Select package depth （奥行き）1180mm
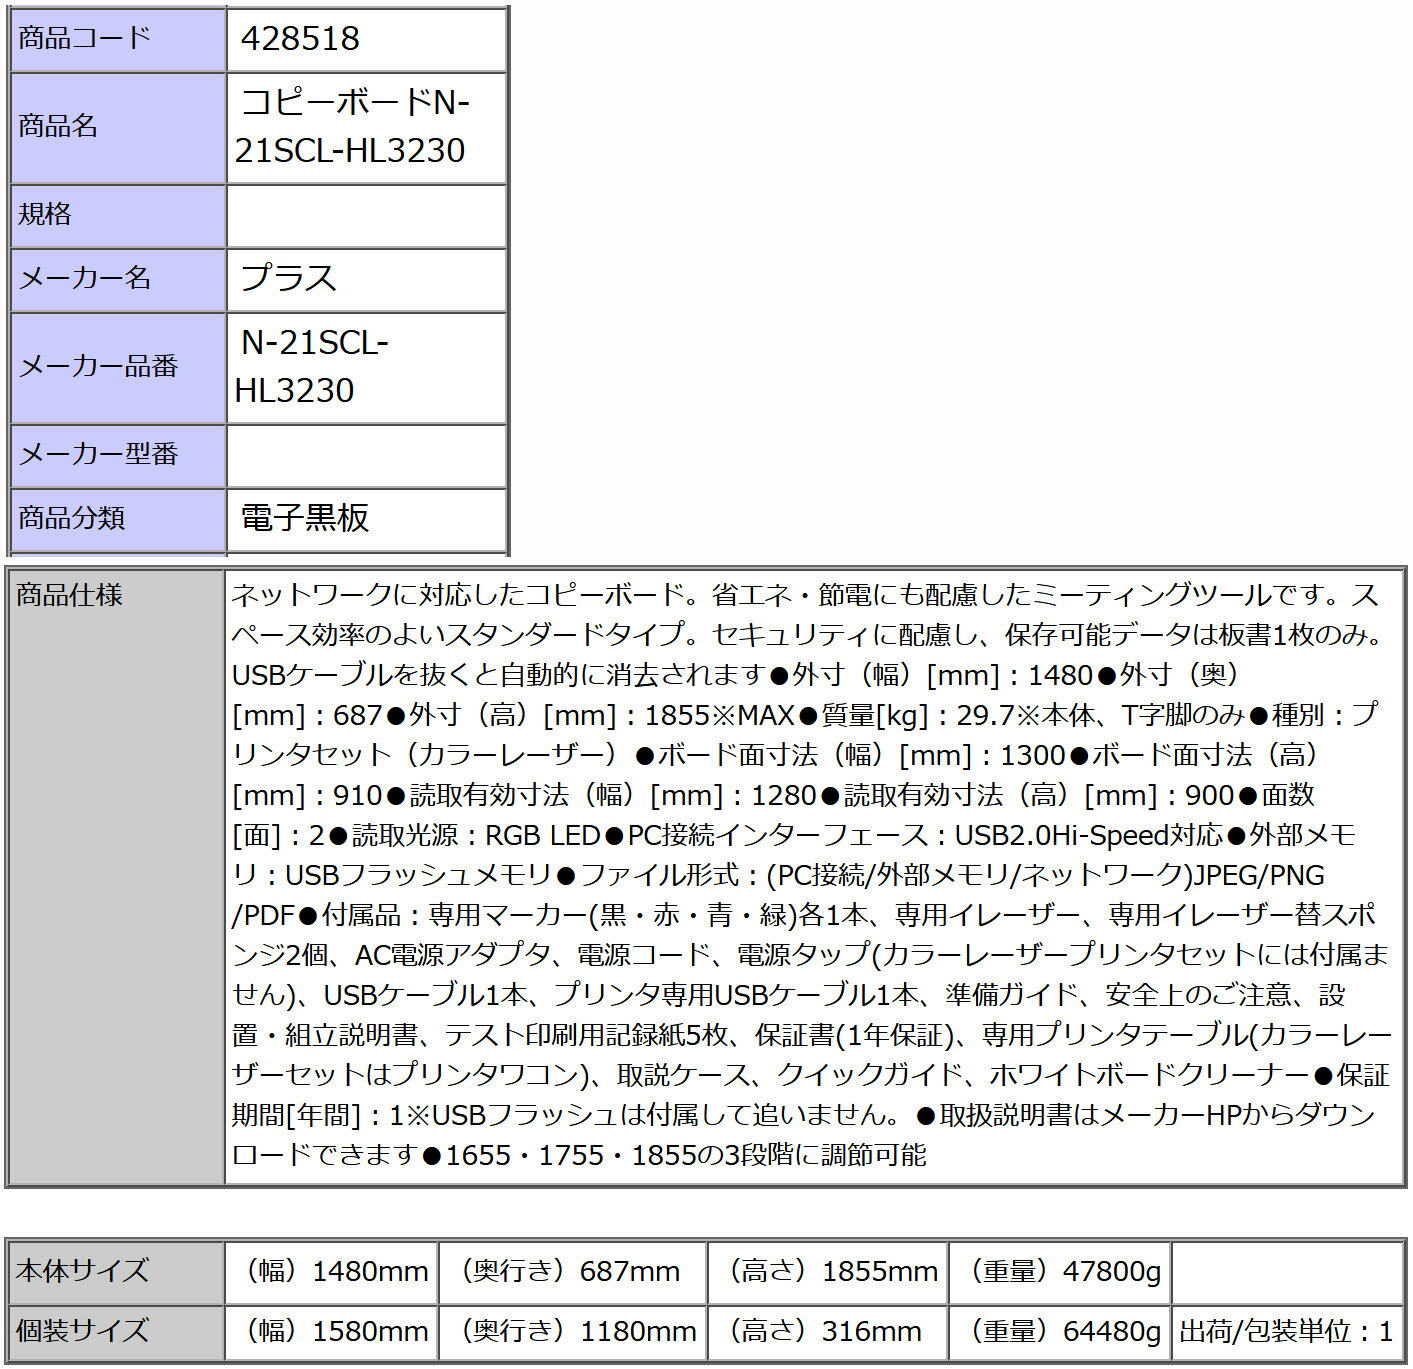 573,1333
